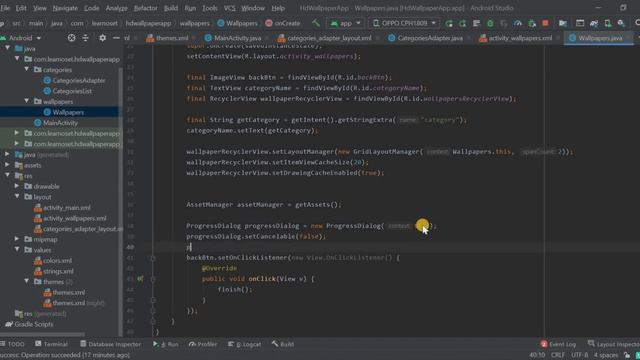
Task: Open the Layout Inspector tool window
Action: point(613,344)
